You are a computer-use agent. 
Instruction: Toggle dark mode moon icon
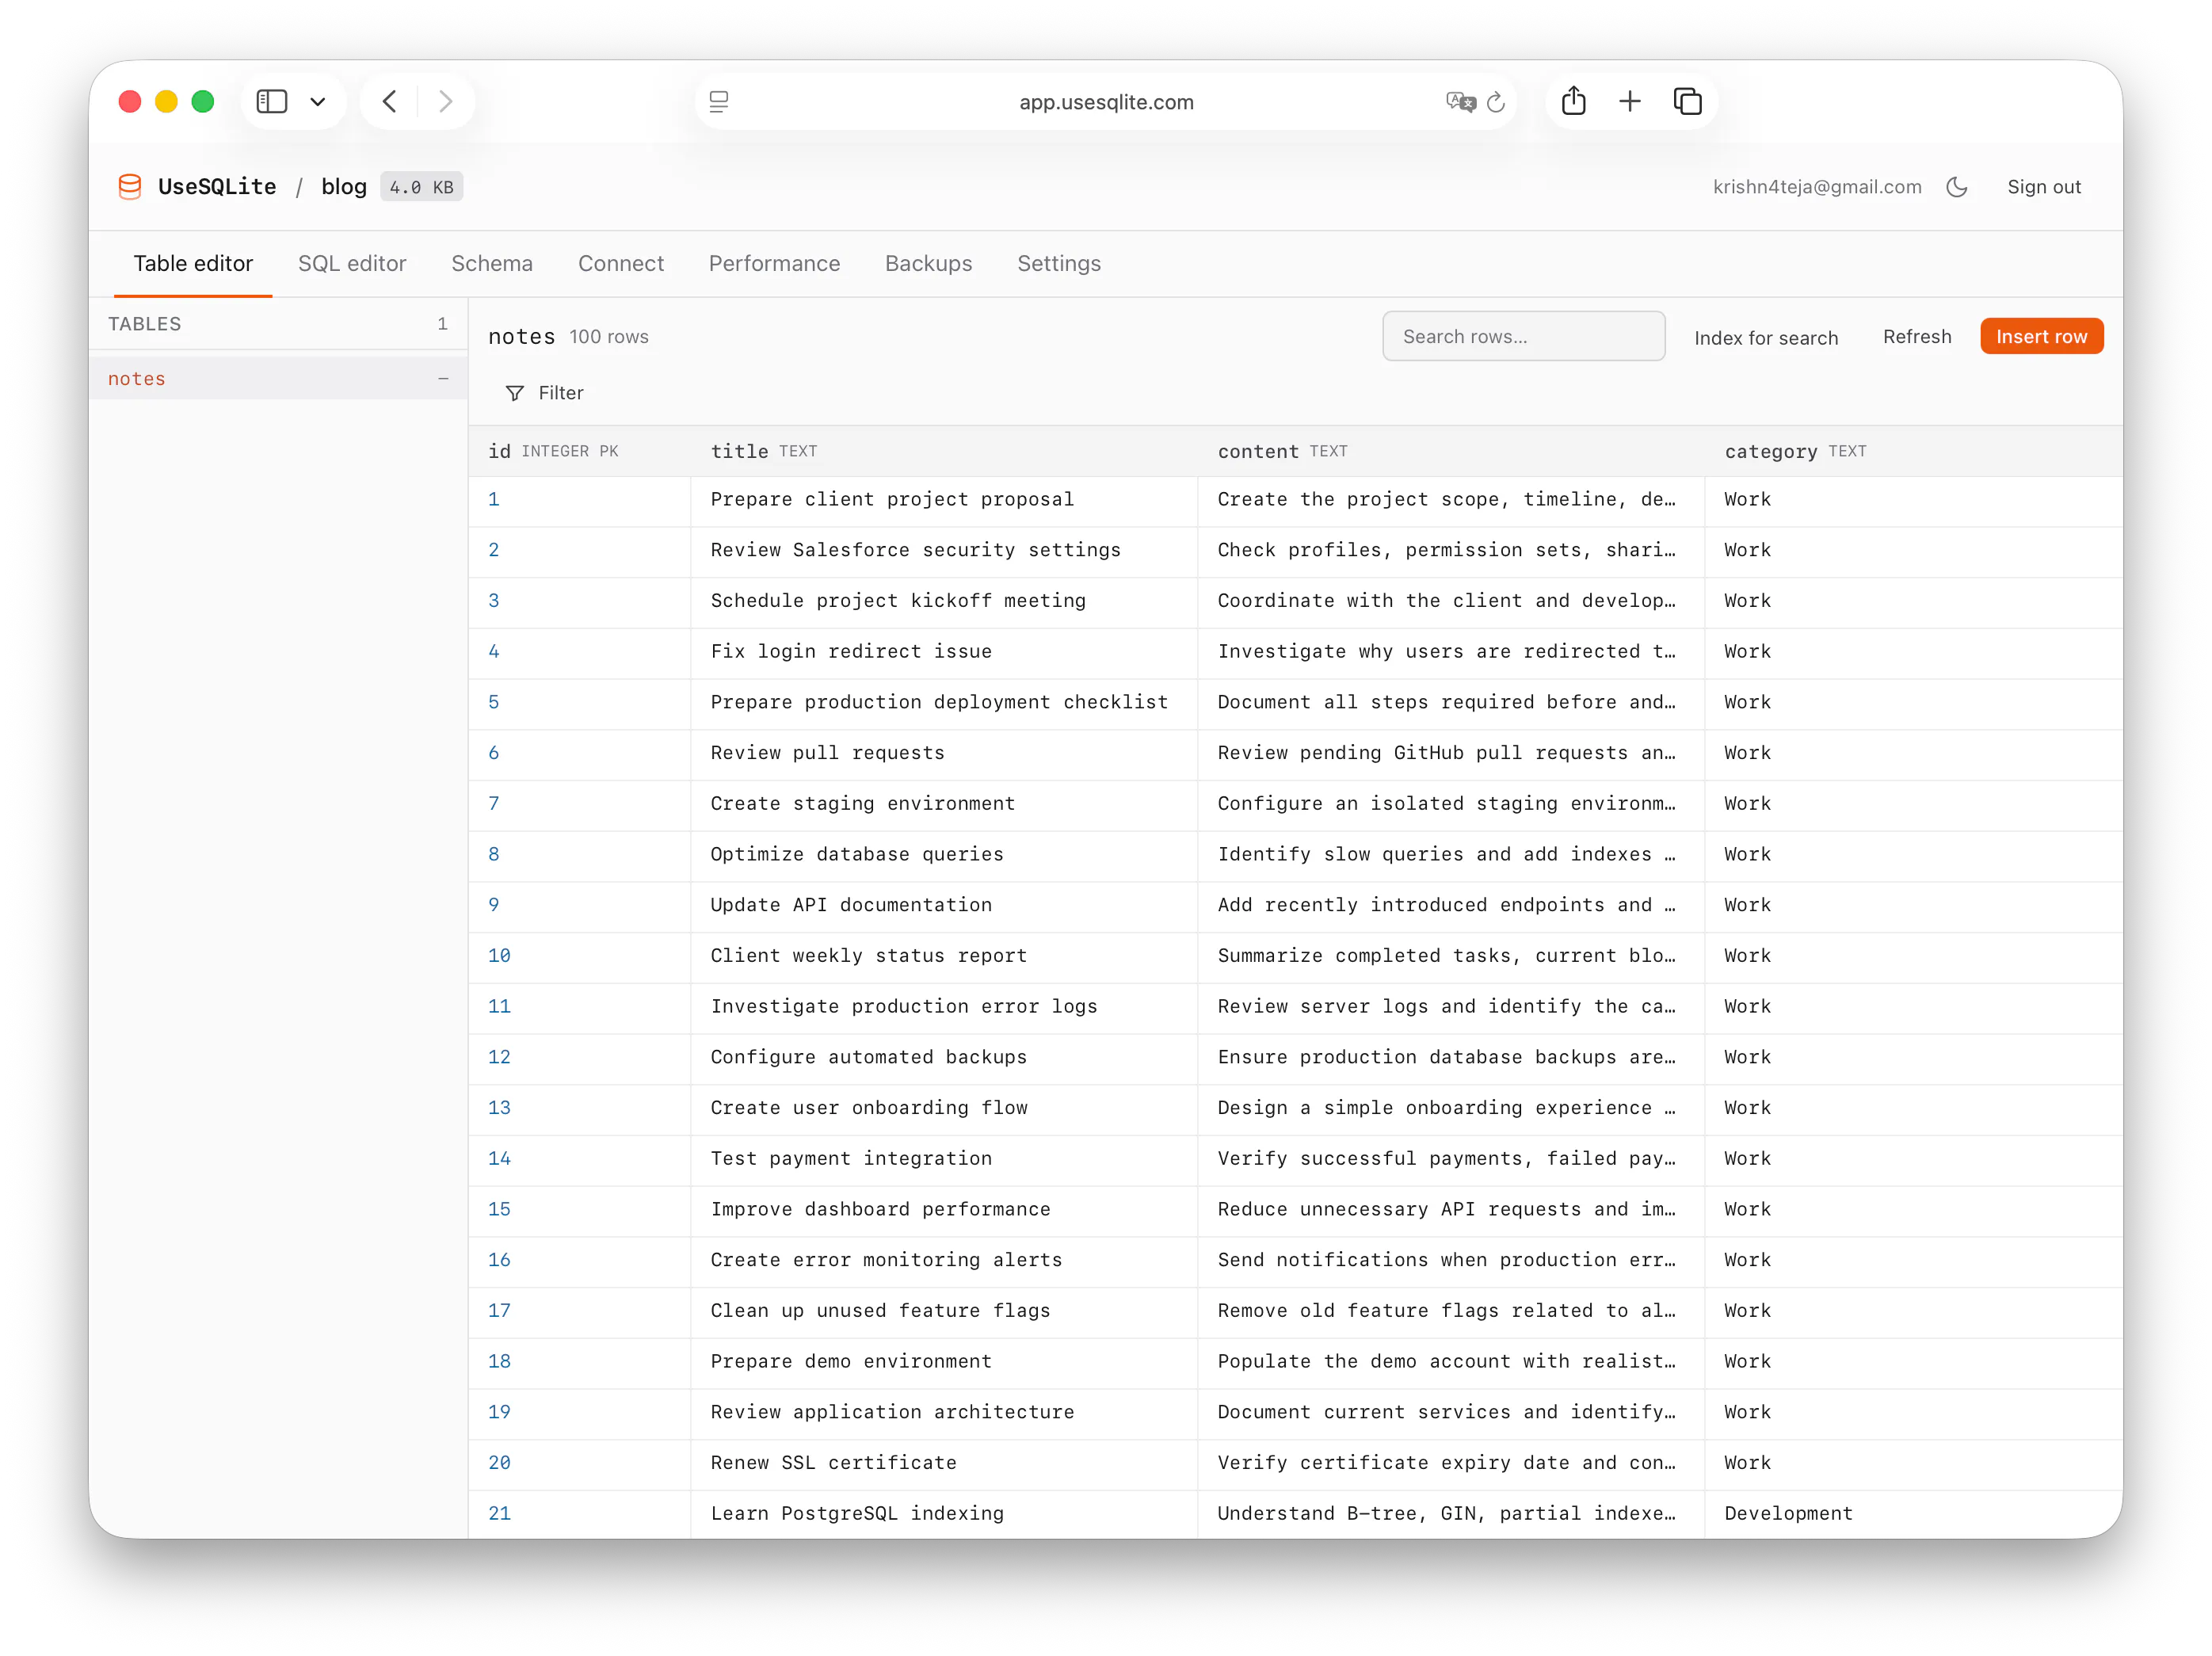(1958, 187)
